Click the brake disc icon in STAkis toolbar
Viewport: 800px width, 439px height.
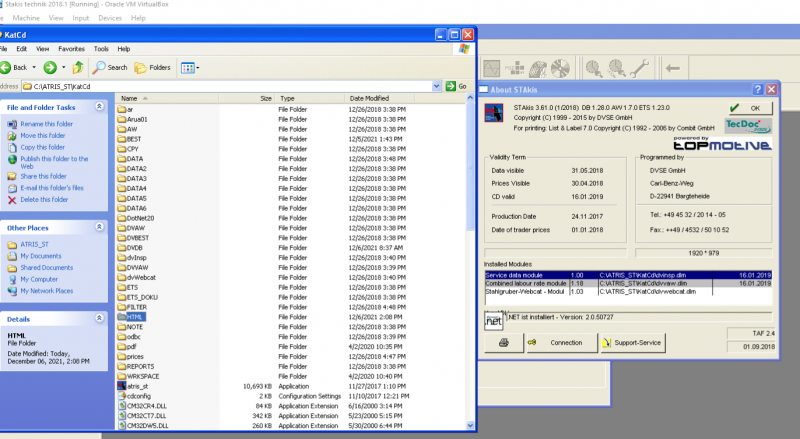(560, 68)
